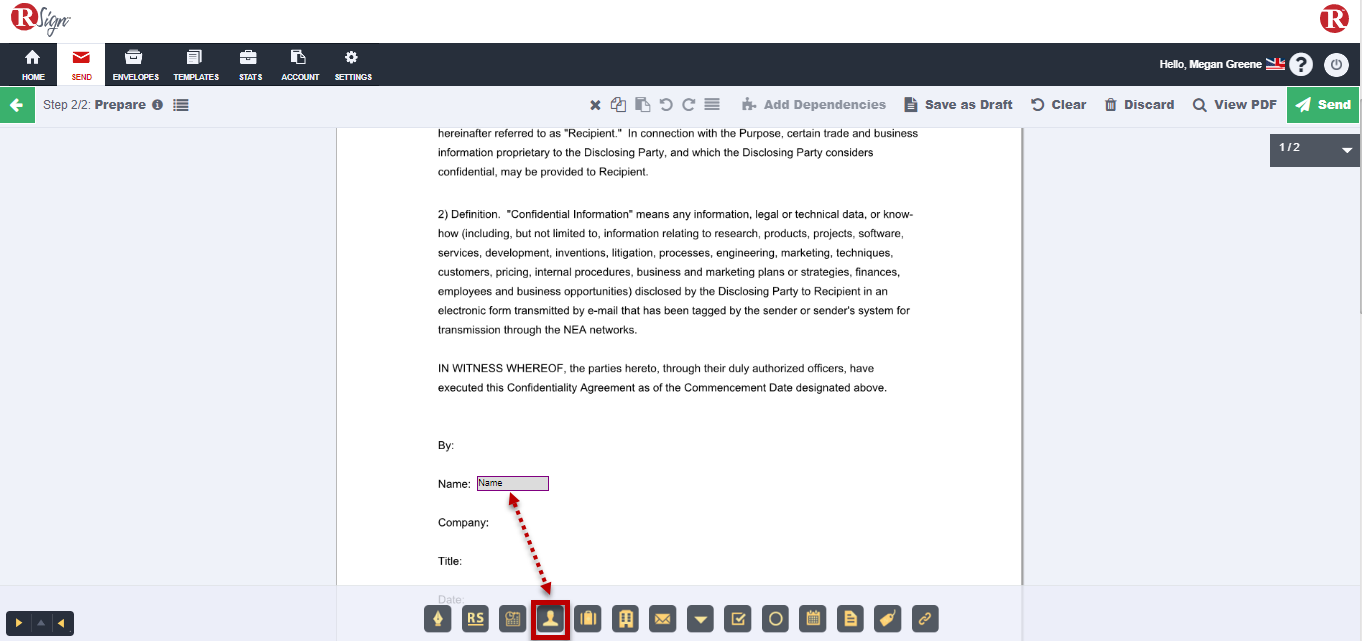Viewport: 1362px width, 641px height.
Task: Click the green Send button
Action: [1323, 105]
